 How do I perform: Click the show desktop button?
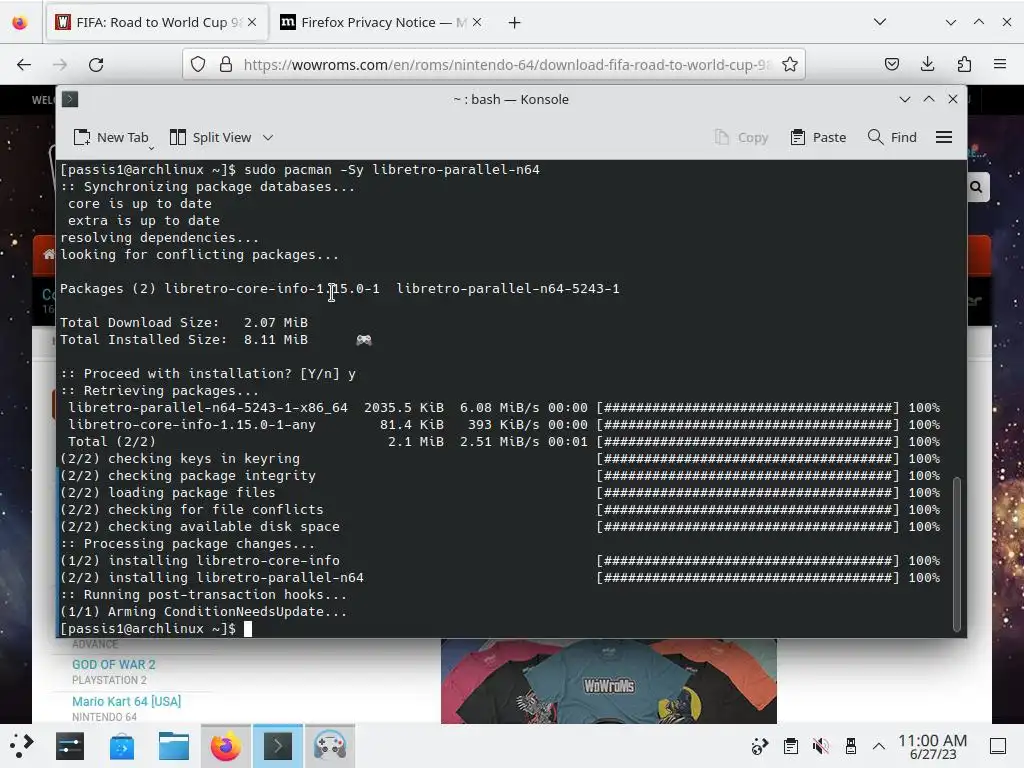pyautogui.click(x=998, y=746)
